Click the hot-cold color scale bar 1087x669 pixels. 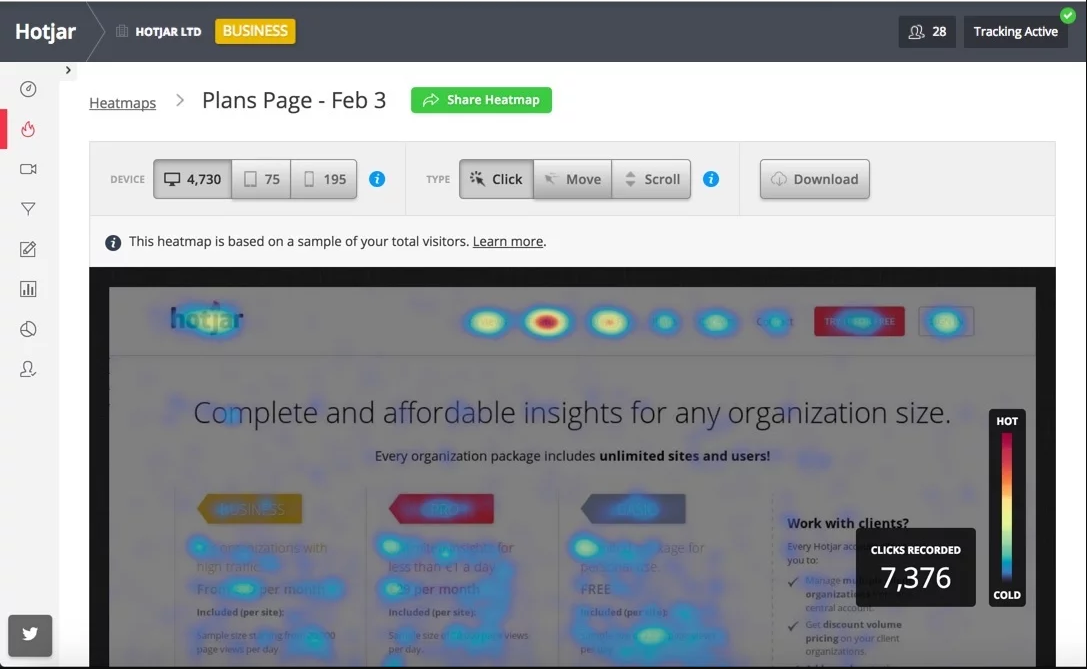[x=1007, y=508]
